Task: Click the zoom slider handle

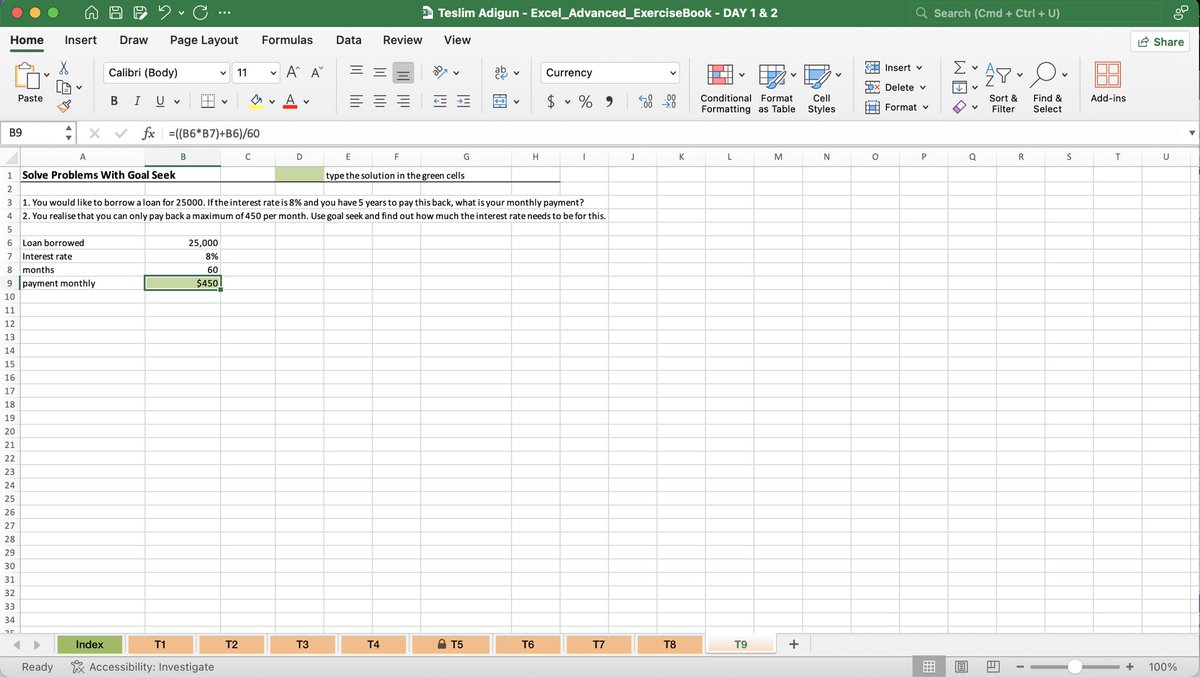Action: [x=1074, y=666]
